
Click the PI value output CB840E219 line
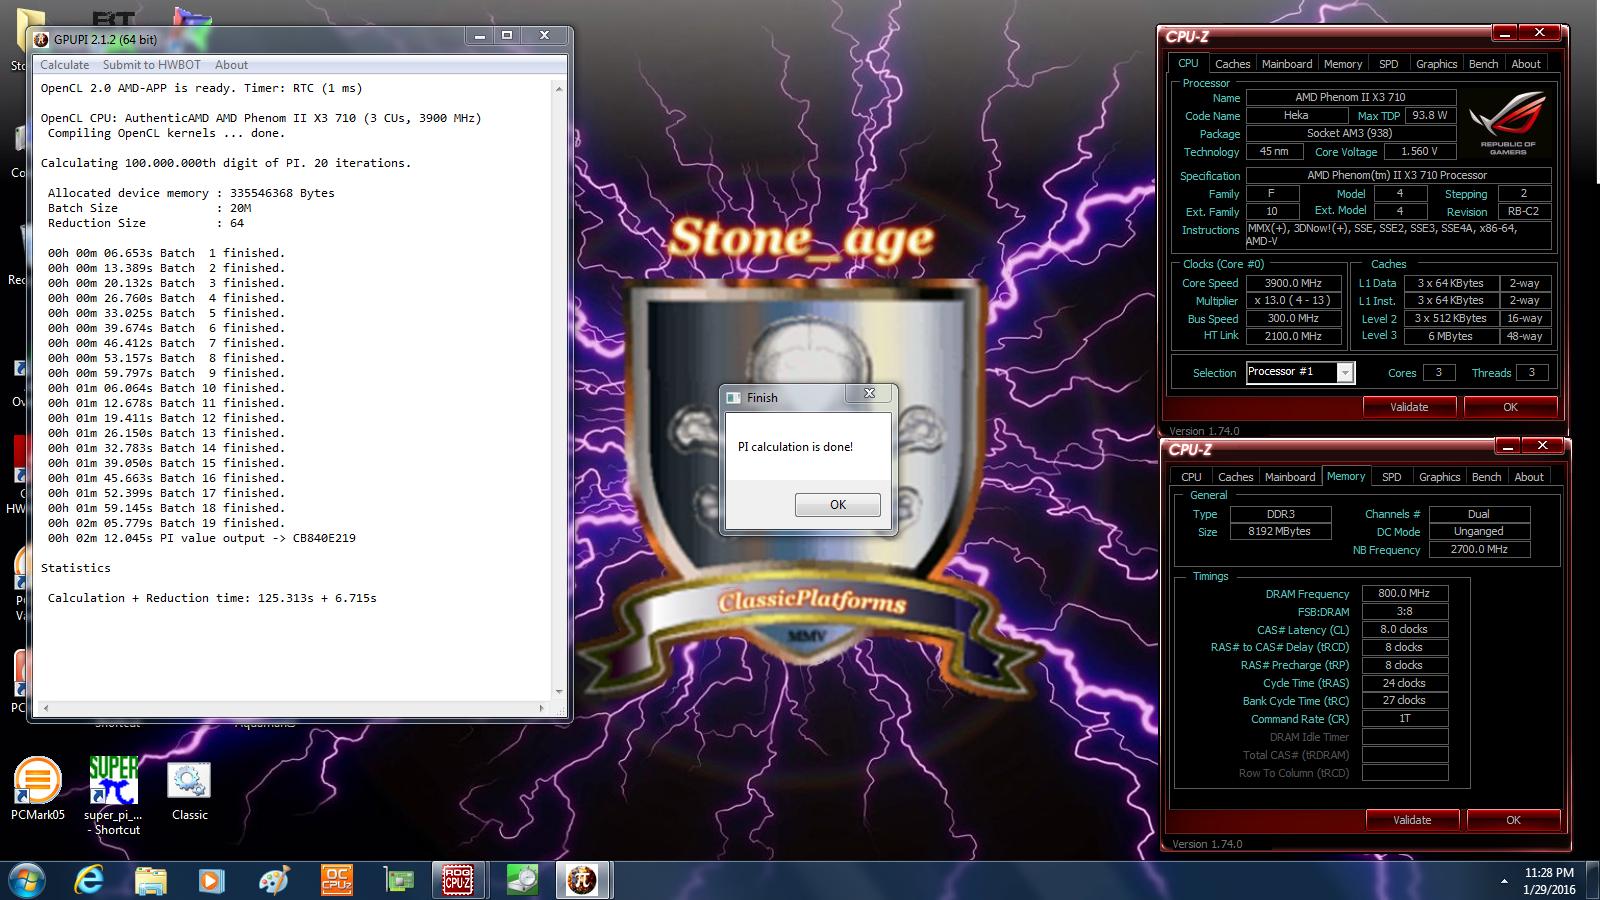click(201, 538)
